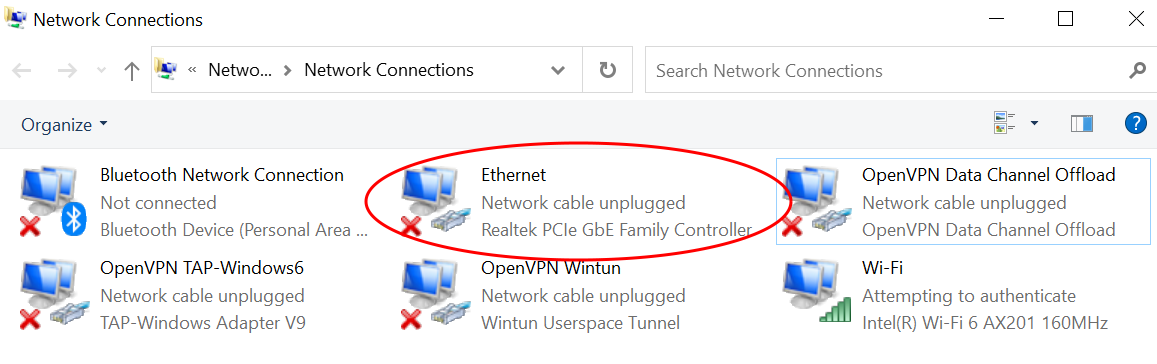The image size is (1157, 364).
Task: Click the Back navigation arrow
Action: pos(21,71)
